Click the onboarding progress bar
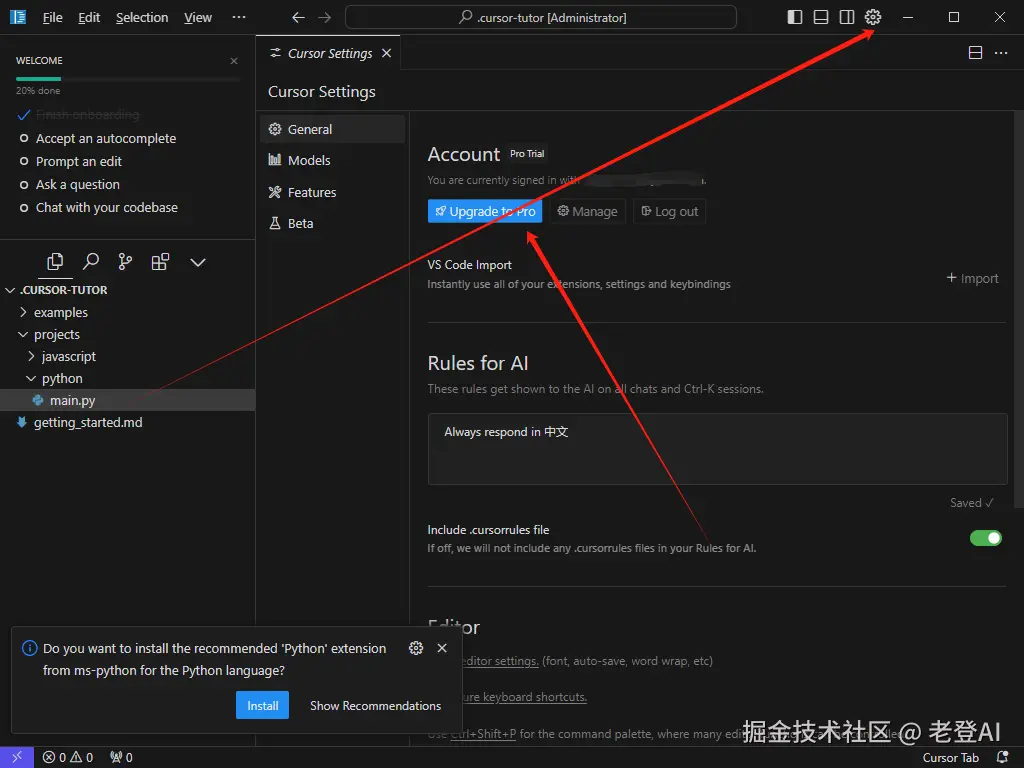The height and width of the screenshot is (768, 1024). point(128,79)
